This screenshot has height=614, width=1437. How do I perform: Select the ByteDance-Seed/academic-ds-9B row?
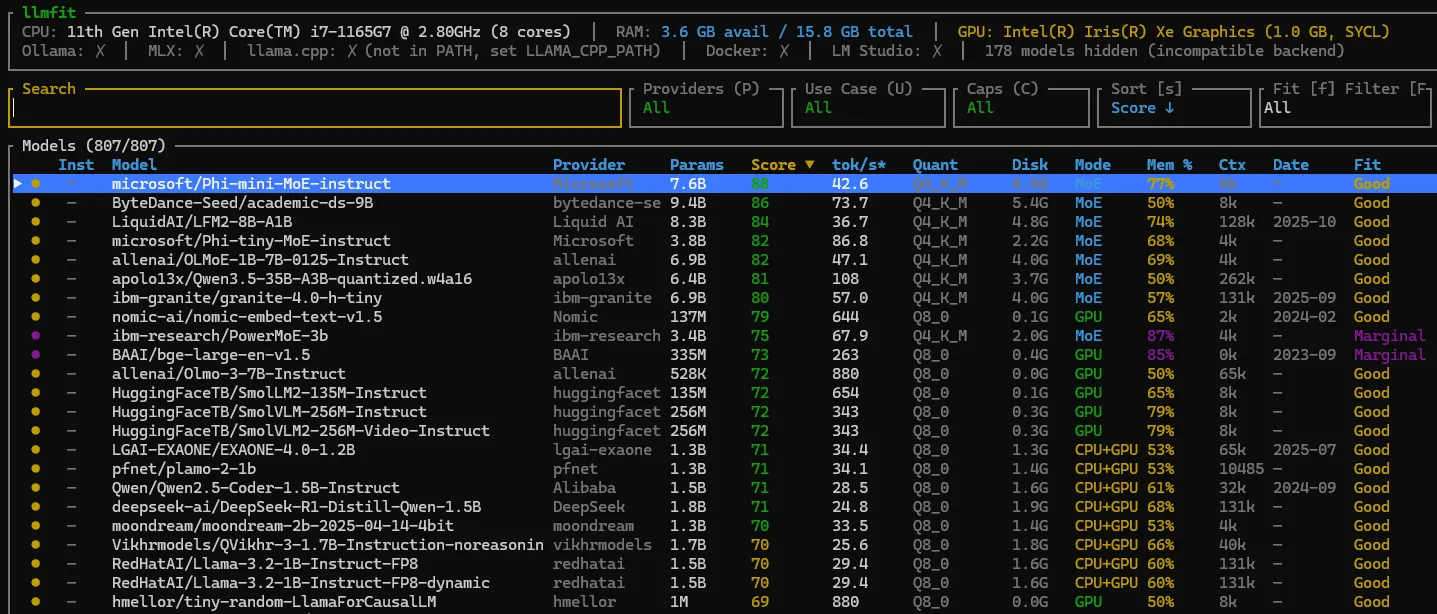[718, 203]
